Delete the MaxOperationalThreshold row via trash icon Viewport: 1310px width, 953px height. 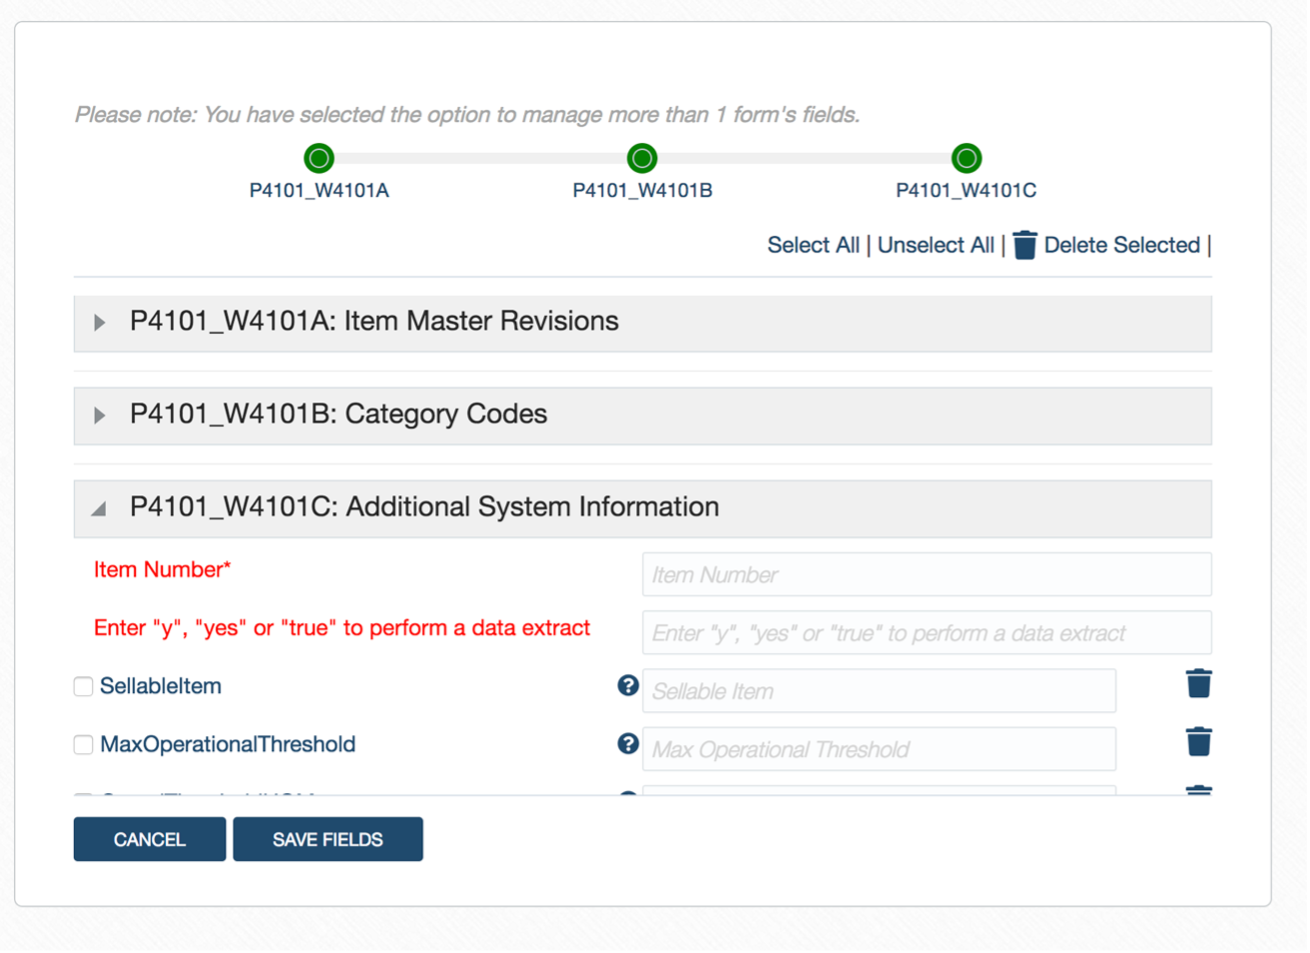click(1198, 741)
